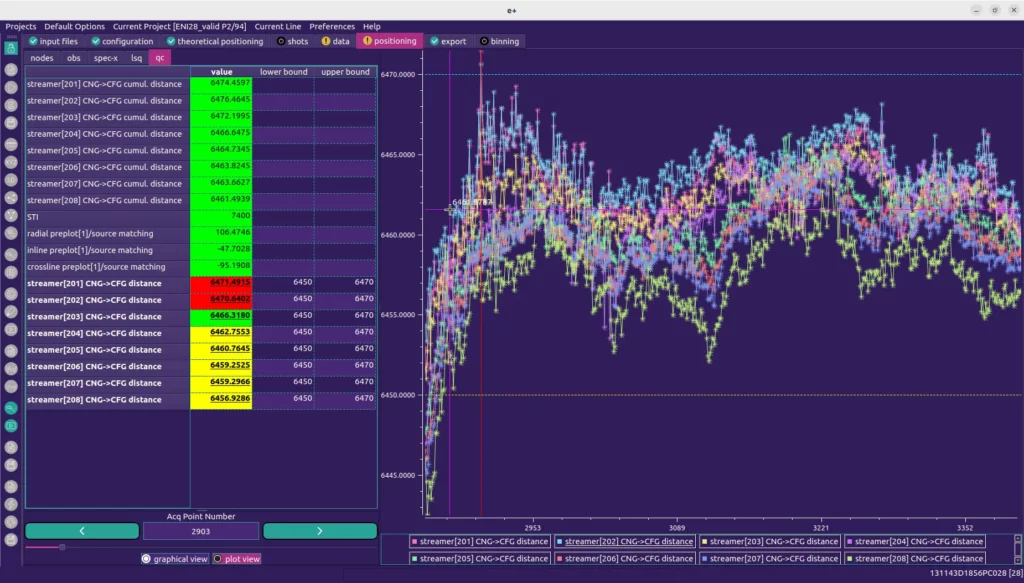The width and height of the screenshot is (1024, 583).
Task: Click the value 7400 in STI row
Action: (x=221, y=217)
